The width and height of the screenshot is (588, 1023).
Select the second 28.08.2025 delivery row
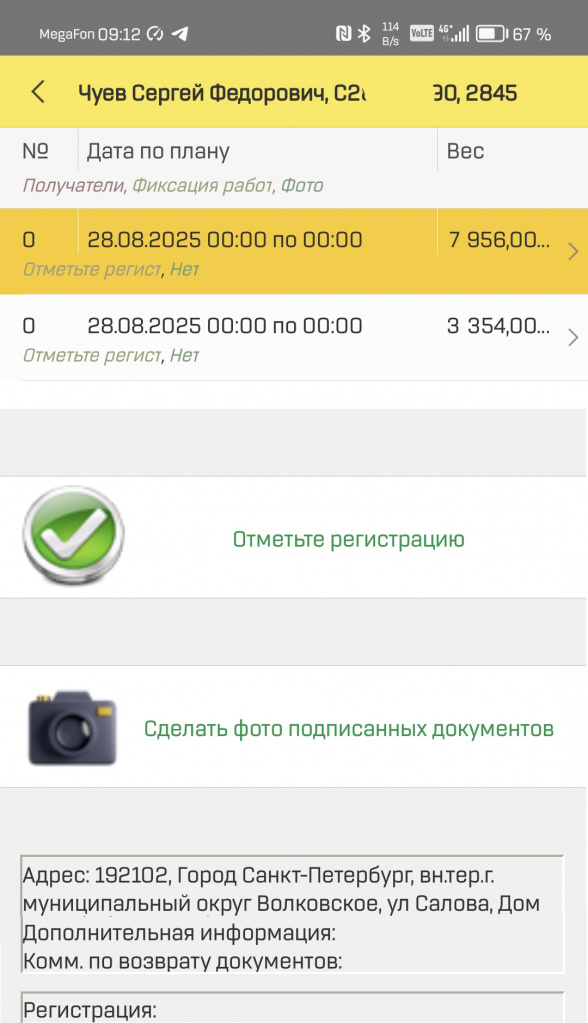294,337
